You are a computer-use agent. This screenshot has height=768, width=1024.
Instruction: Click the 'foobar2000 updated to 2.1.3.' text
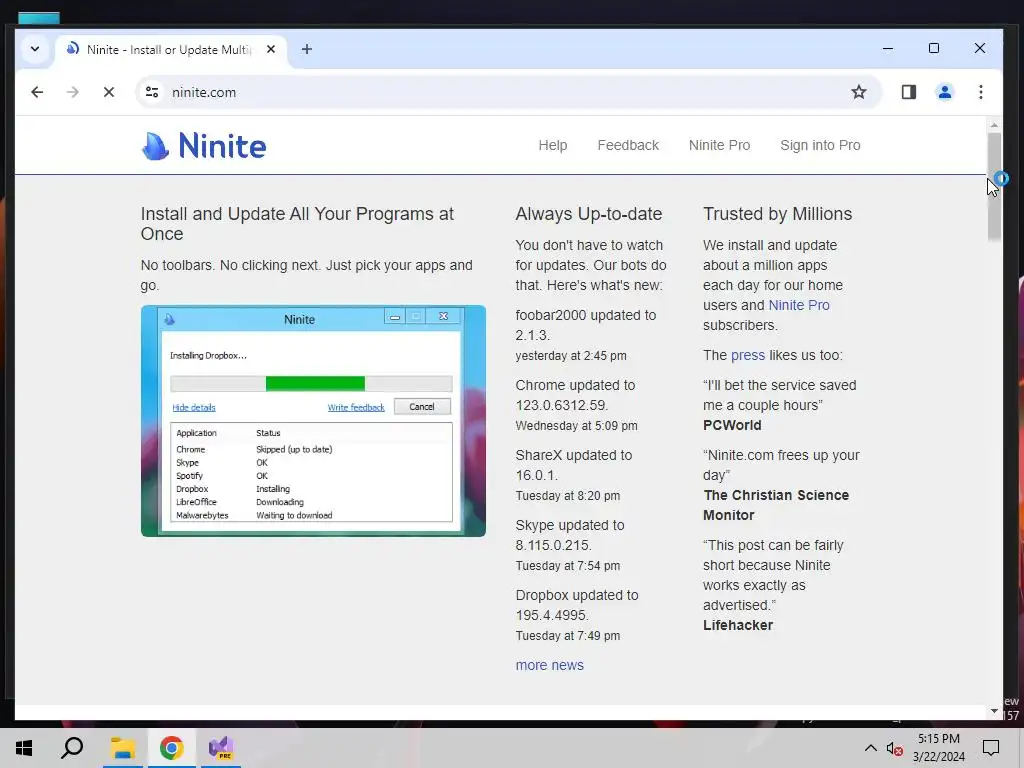(x=586, y=325)
